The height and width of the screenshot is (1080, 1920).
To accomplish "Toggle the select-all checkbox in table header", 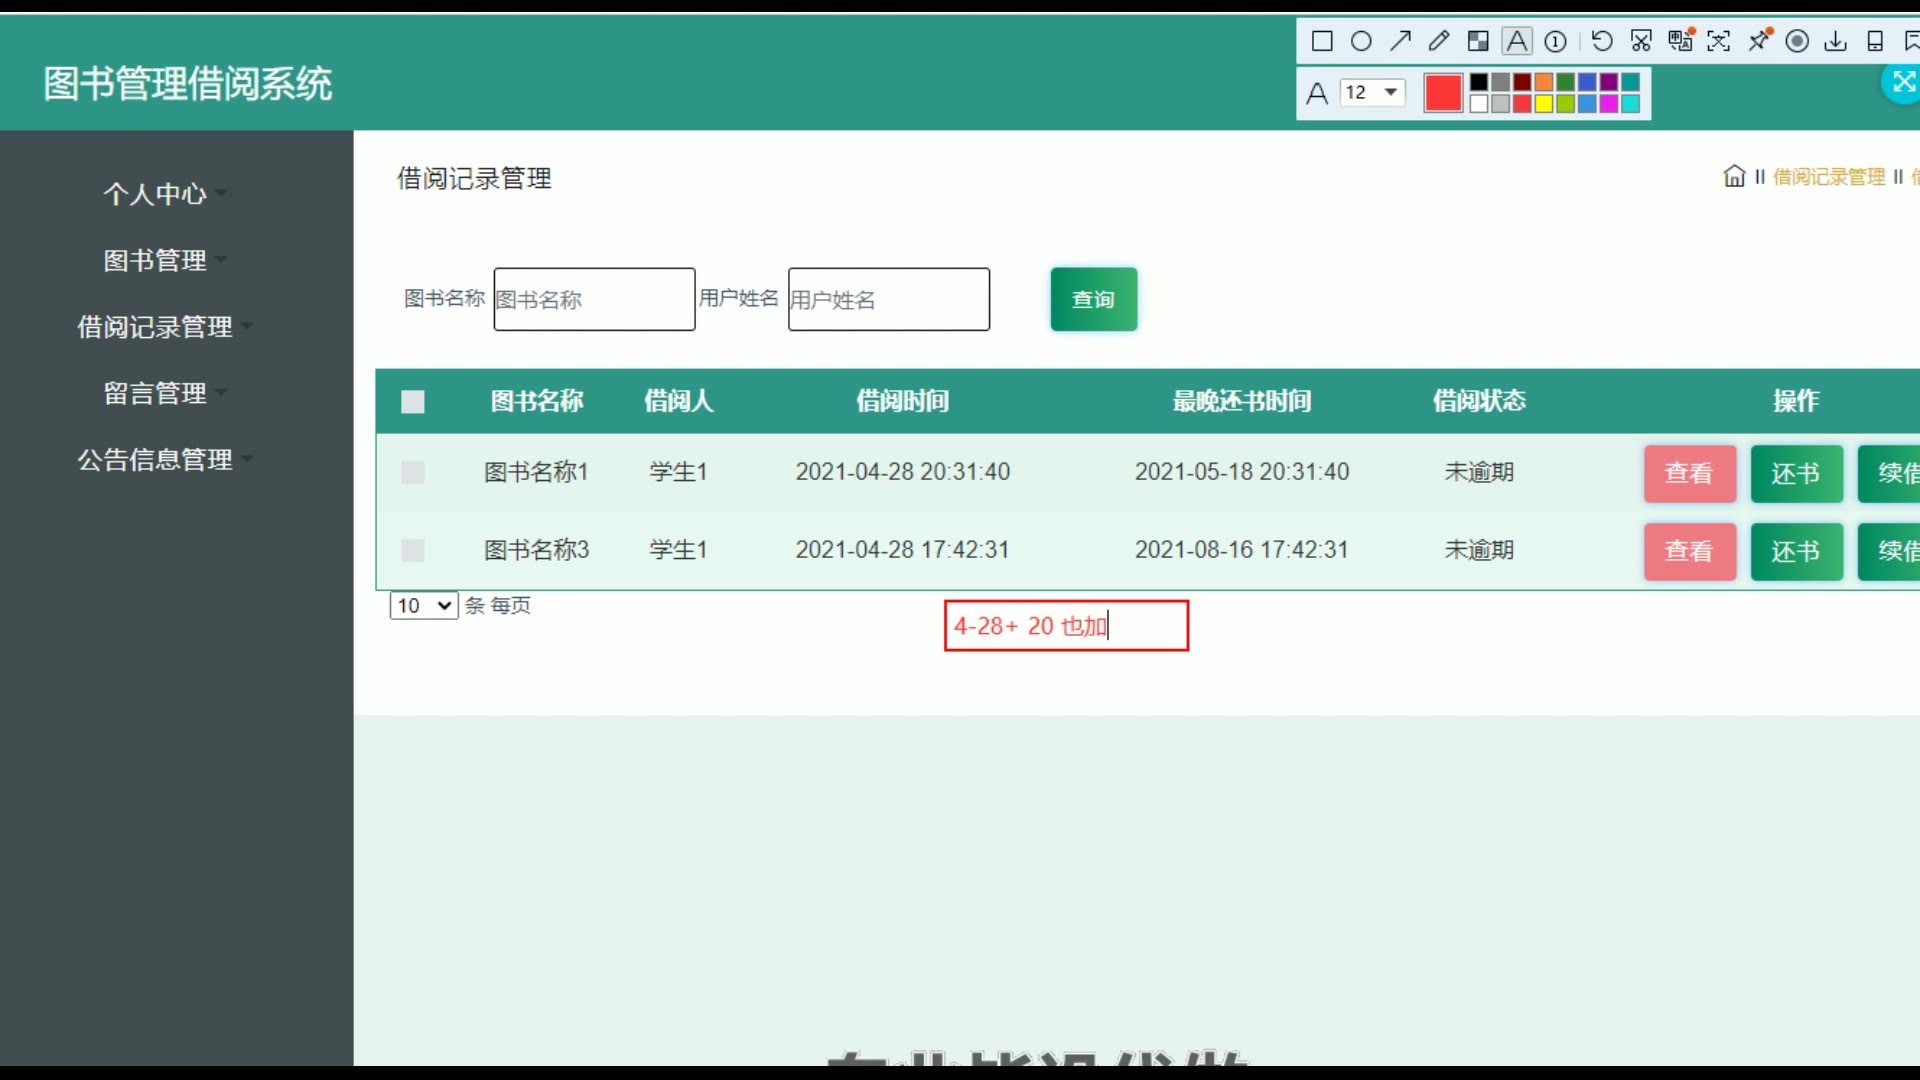I will point(413,402).
